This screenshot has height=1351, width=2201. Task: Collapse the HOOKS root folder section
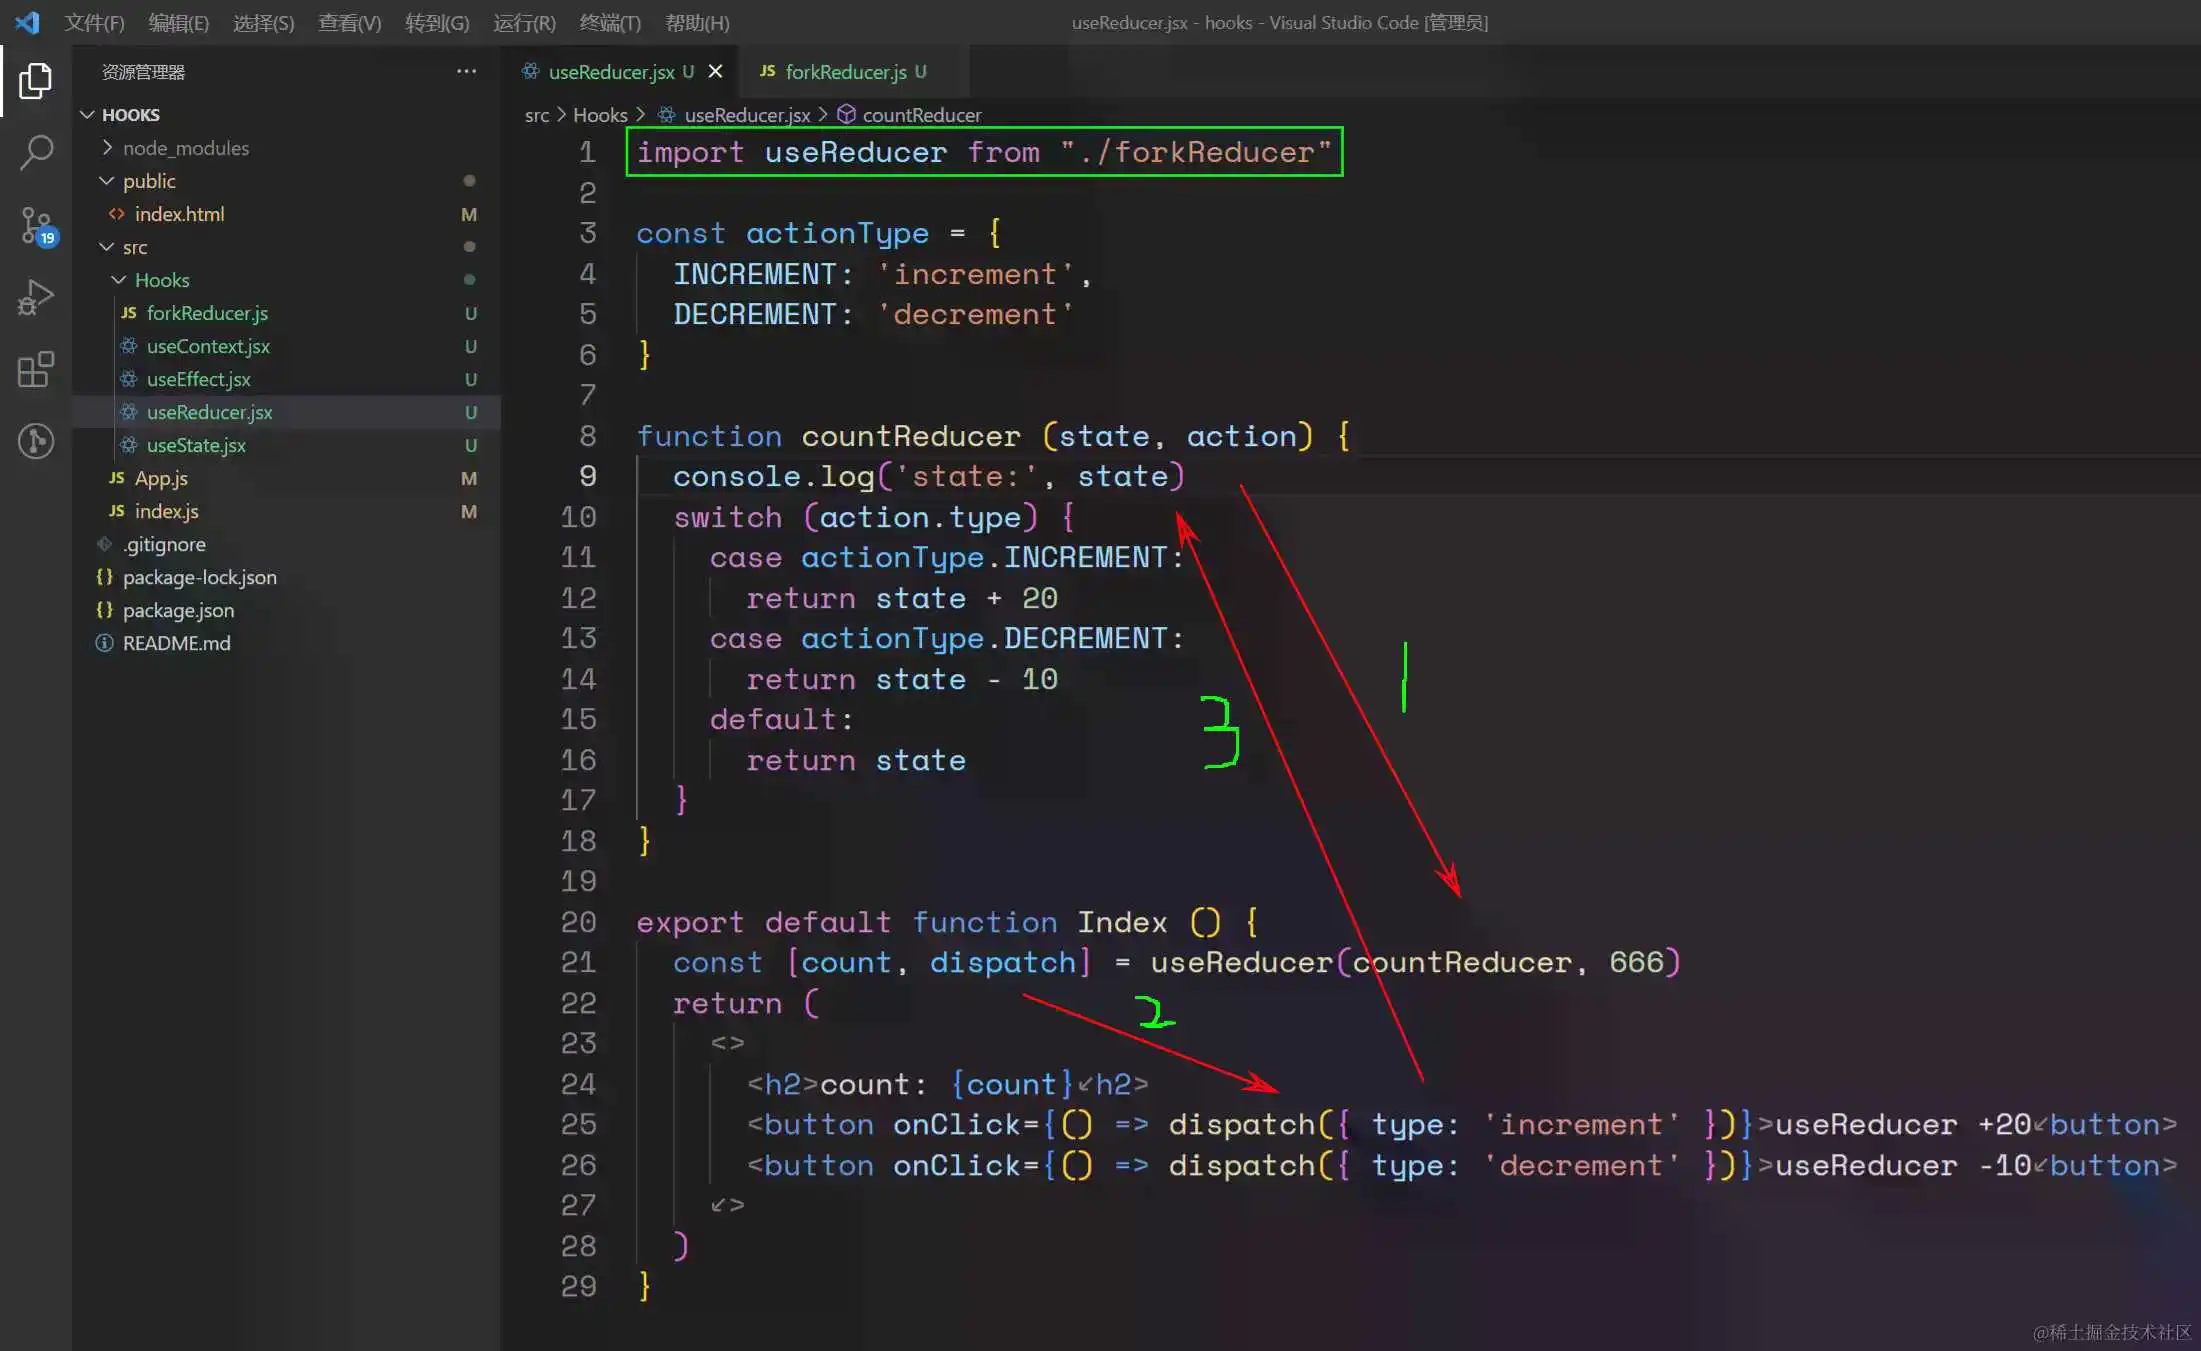pos(88,115)
